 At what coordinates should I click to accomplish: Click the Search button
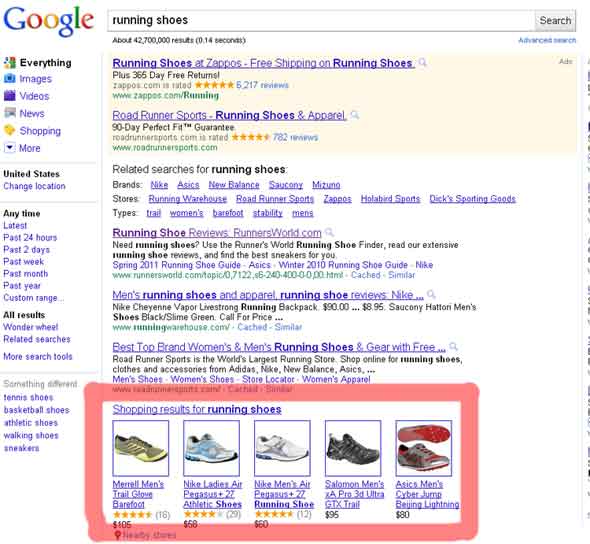pos(555,20)
